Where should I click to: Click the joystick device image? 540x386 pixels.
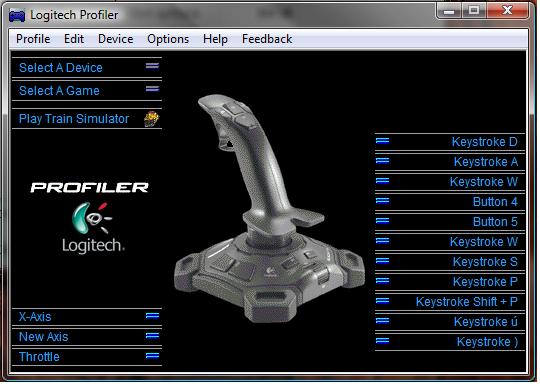[x=269, y=208]
